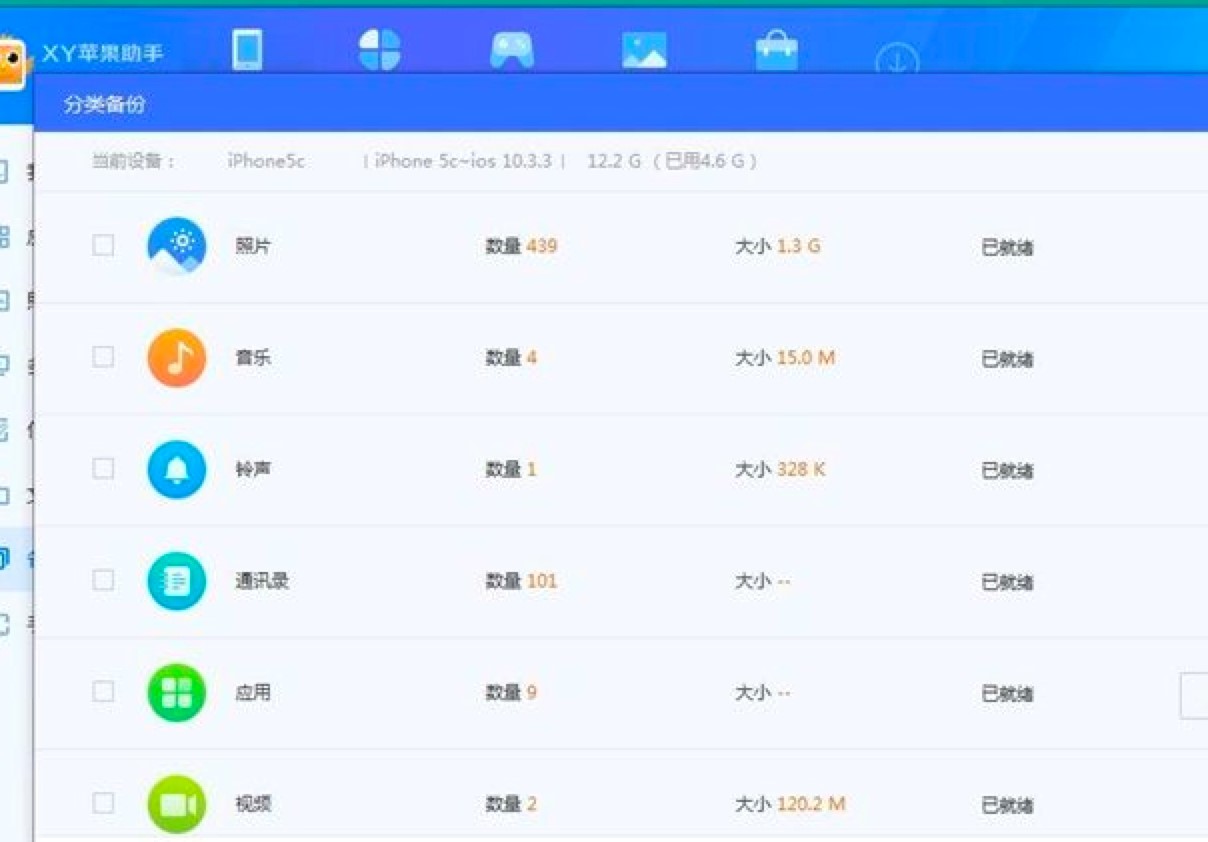Click the 音乐 label

[253, 358]
